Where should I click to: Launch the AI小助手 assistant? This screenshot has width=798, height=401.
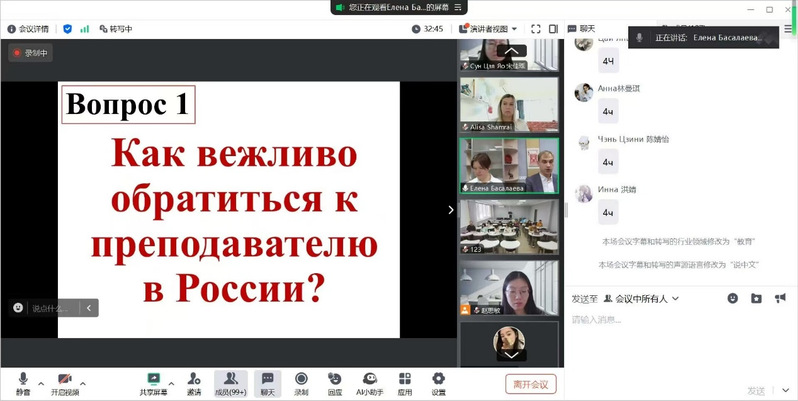370,381
